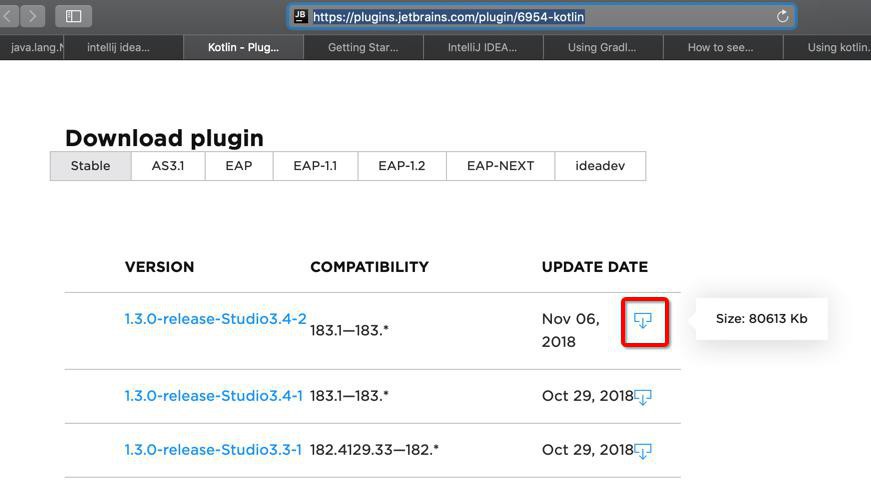871x482 pixels.
Task: Open the Using kotlin browser tab
Action: click(828, 48)
